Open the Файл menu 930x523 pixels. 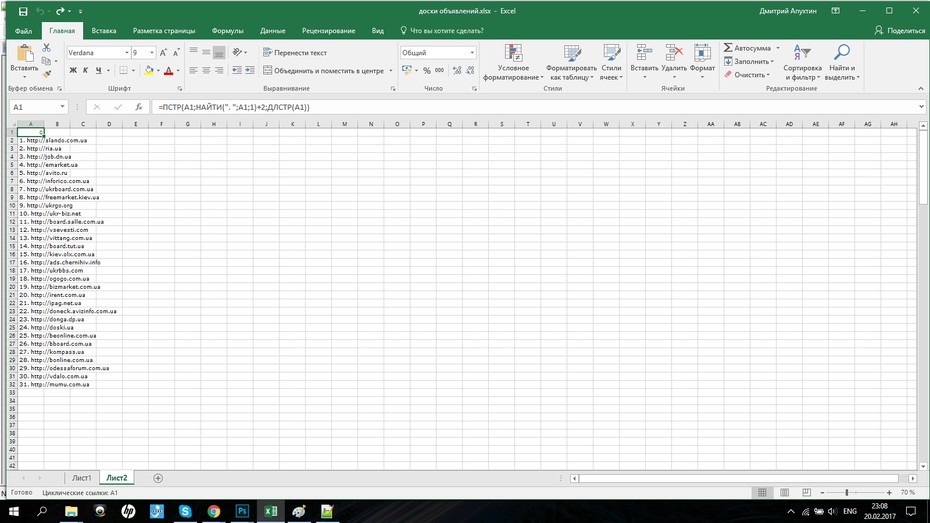pyautogui.click(x=24, y=31)
